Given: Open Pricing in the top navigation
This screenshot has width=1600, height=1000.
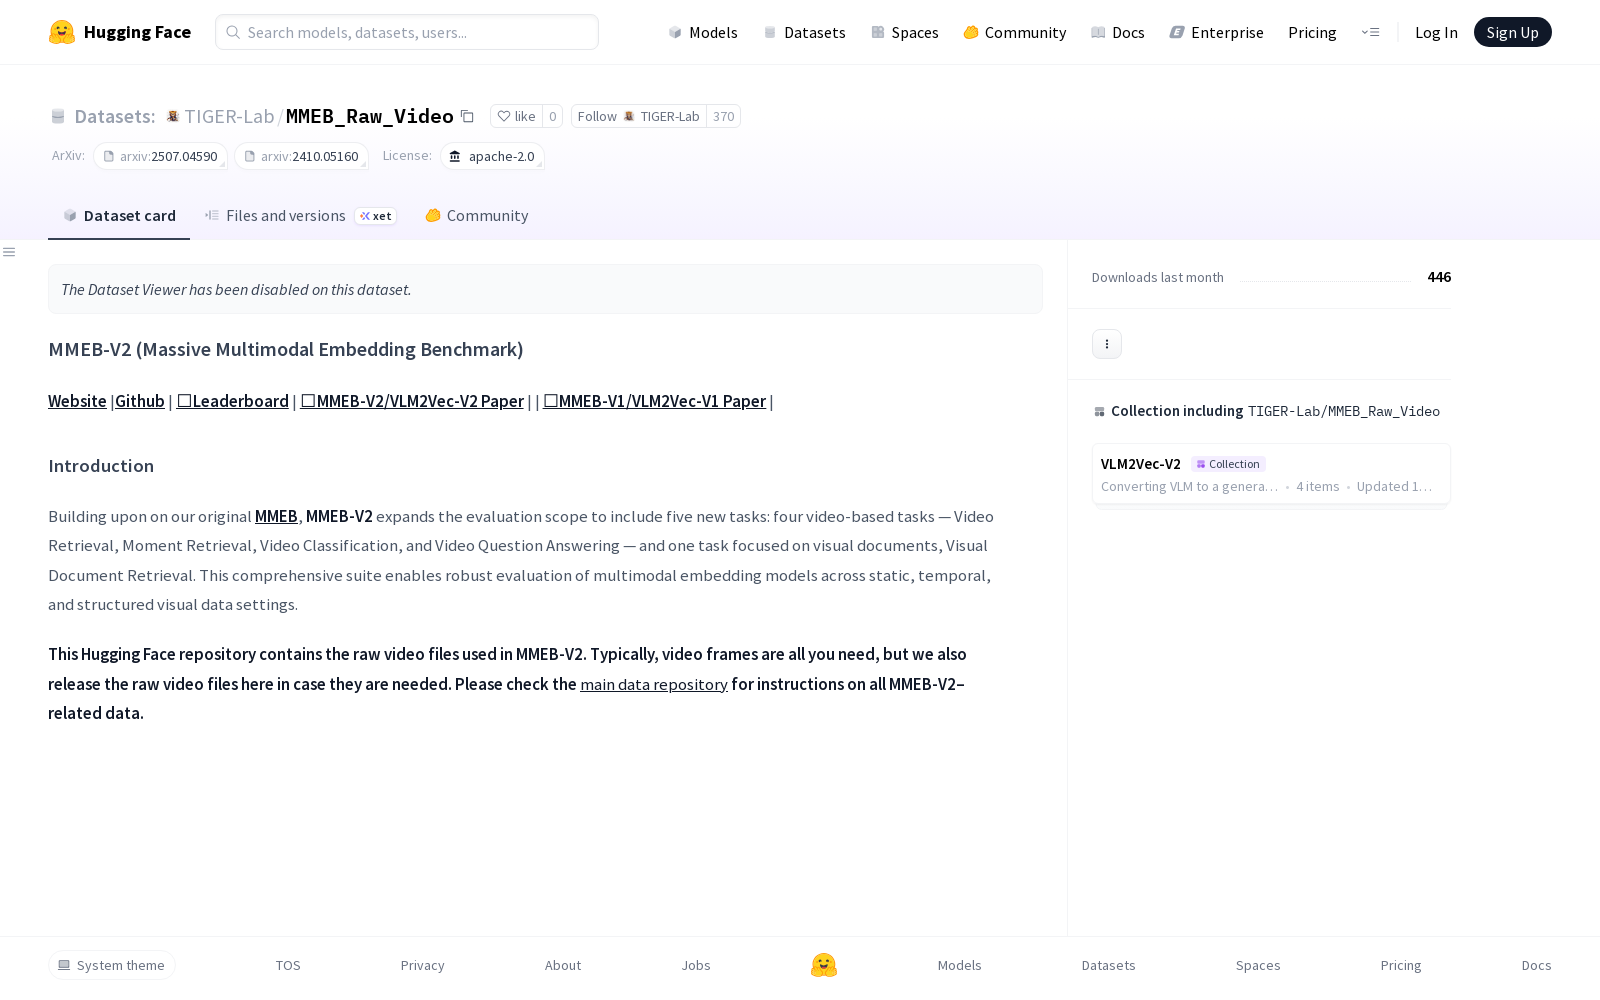Looking at the screenshot, I should (1312, 32).
